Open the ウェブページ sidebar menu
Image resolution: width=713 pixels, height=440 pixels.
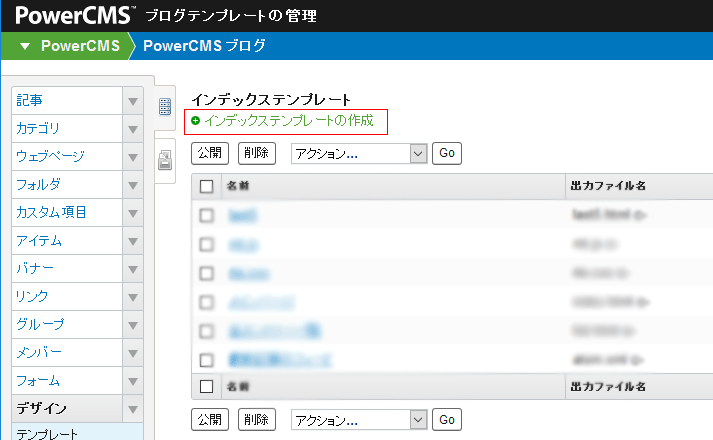(67, 157)
